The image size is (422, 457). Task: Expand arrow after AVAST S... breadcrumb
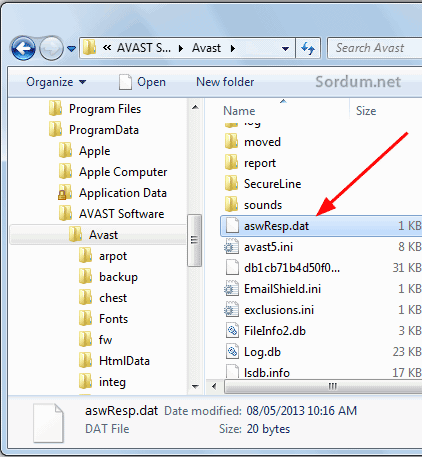[181, 49]
